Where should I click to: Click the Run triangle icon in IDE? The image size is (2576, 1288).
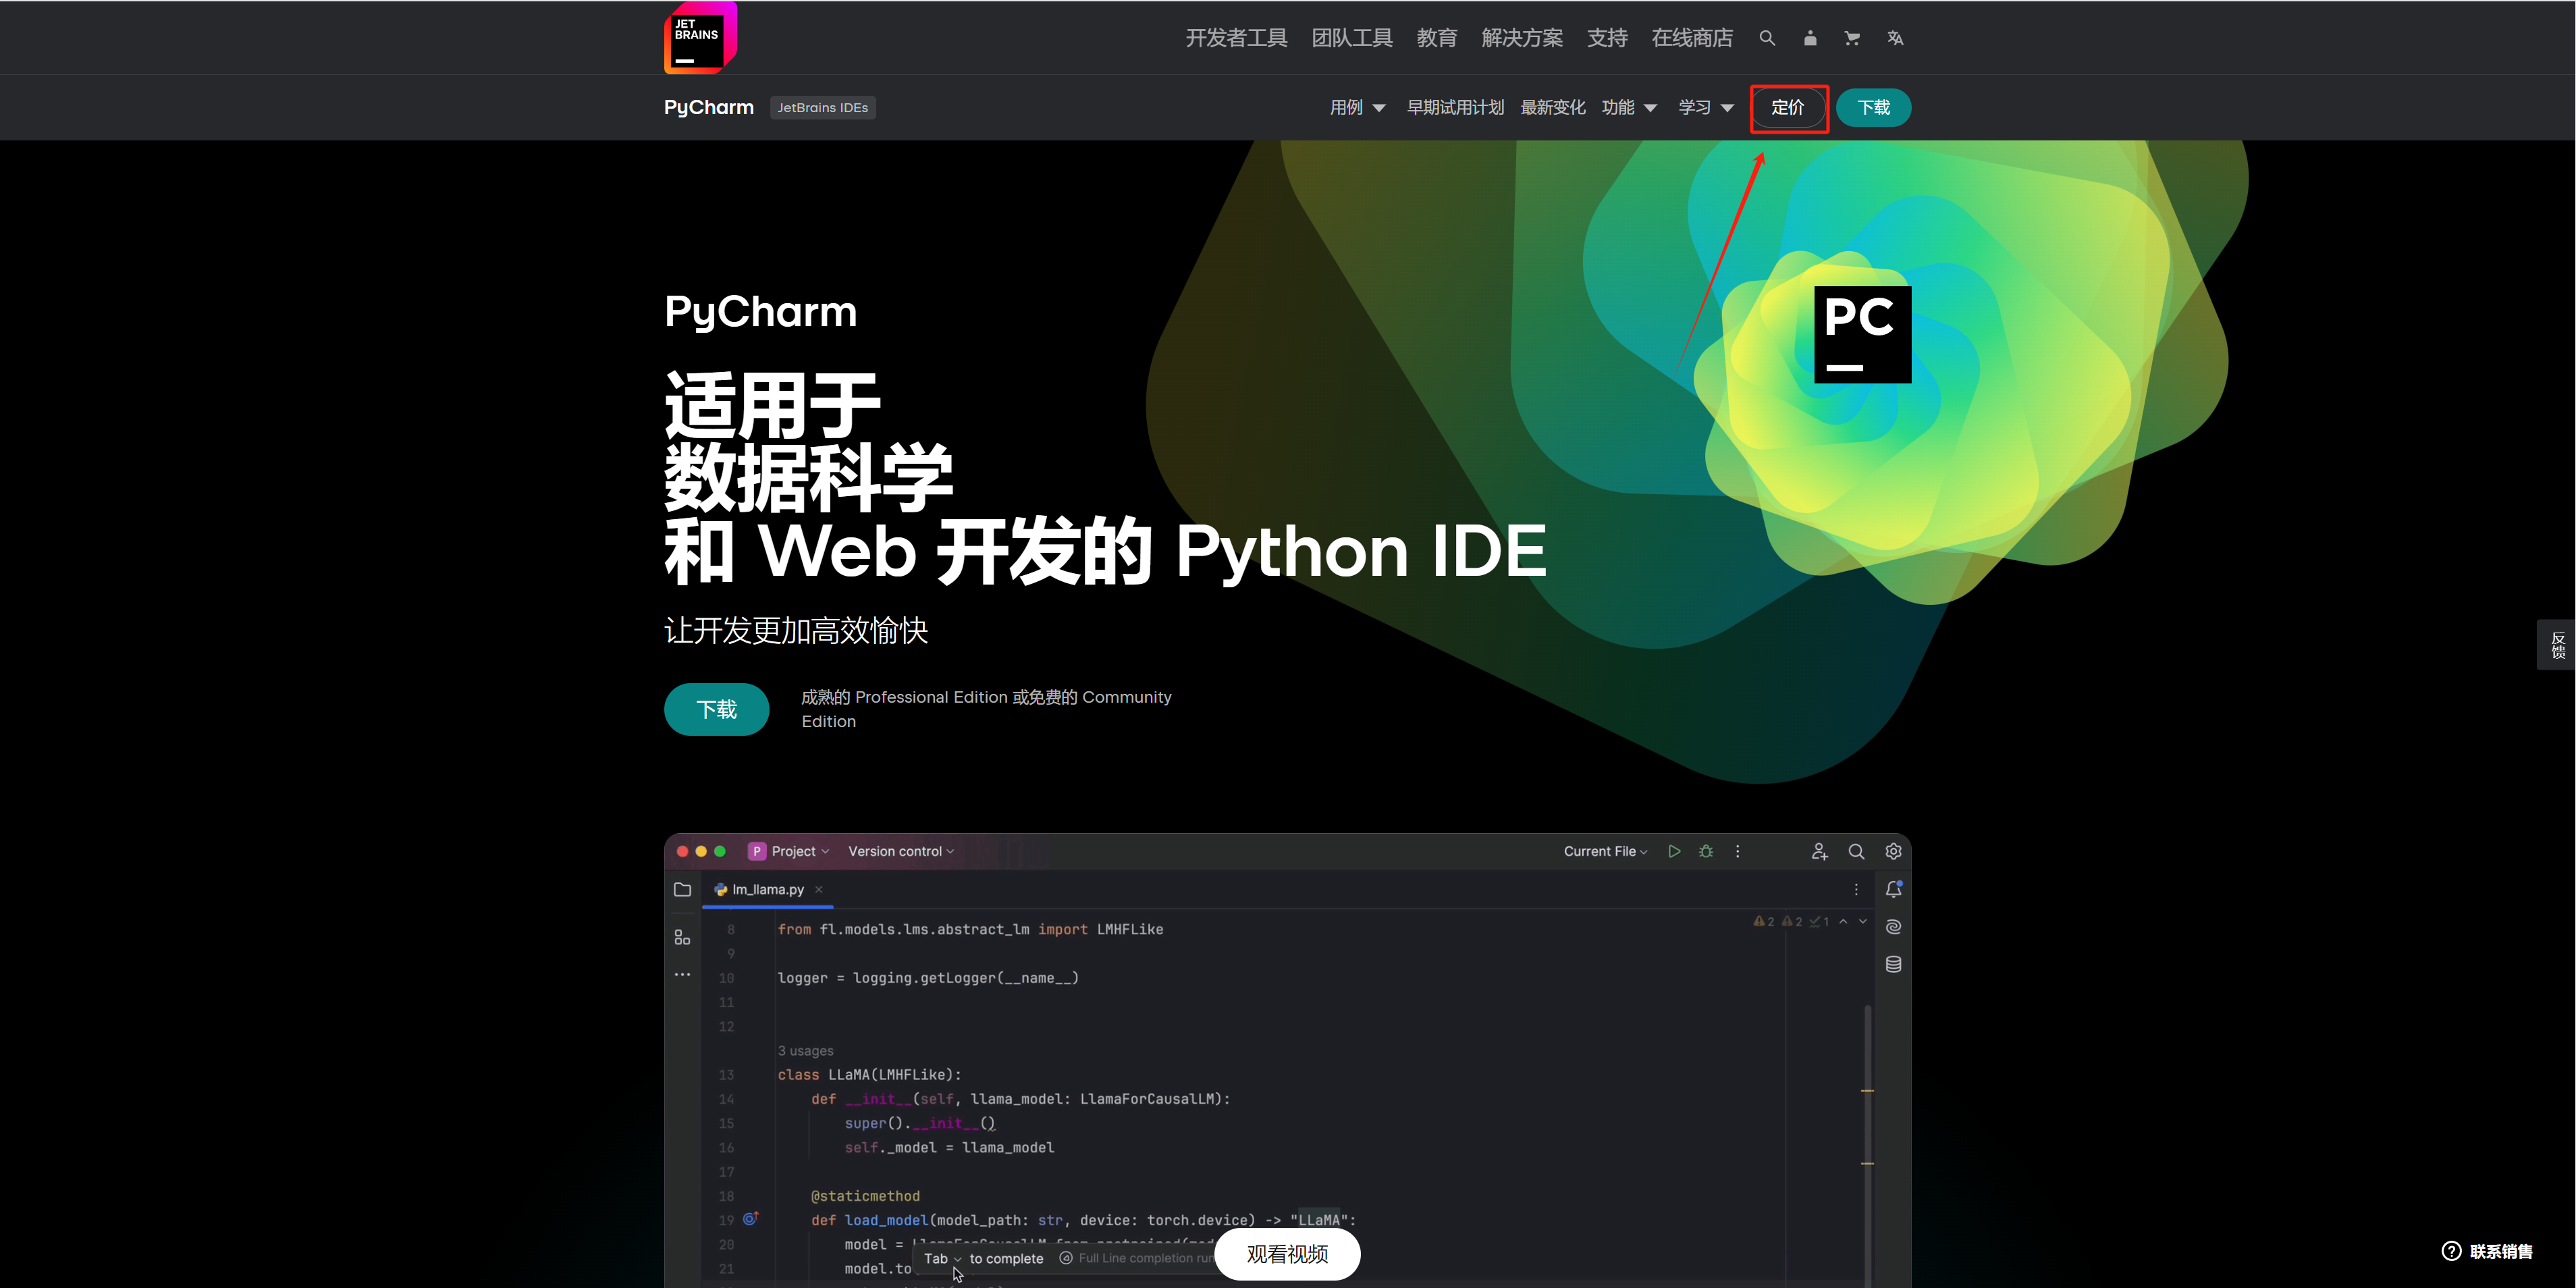1673,851
